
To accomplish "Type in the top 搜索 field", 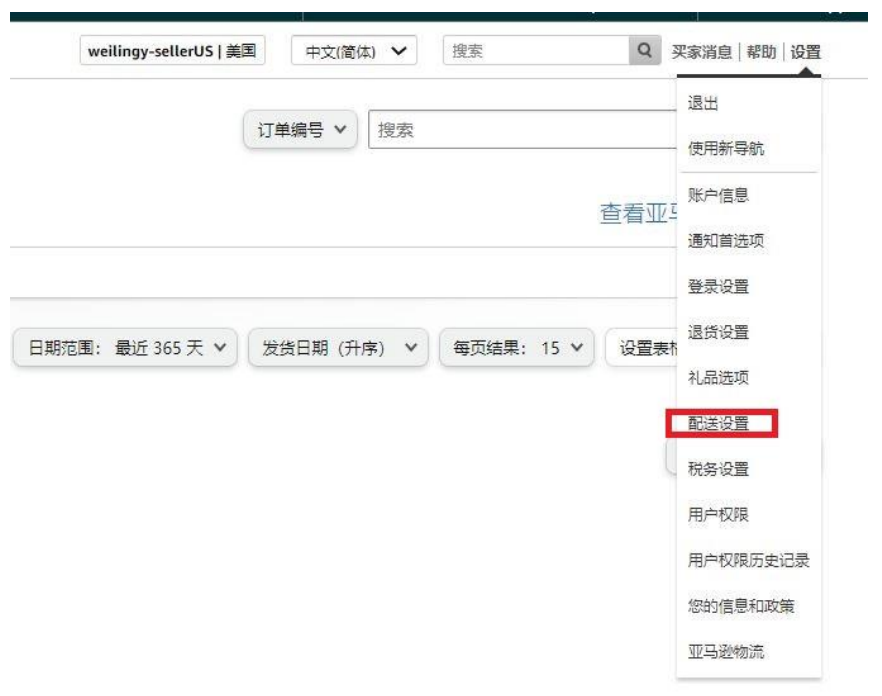I will point(535,51).
